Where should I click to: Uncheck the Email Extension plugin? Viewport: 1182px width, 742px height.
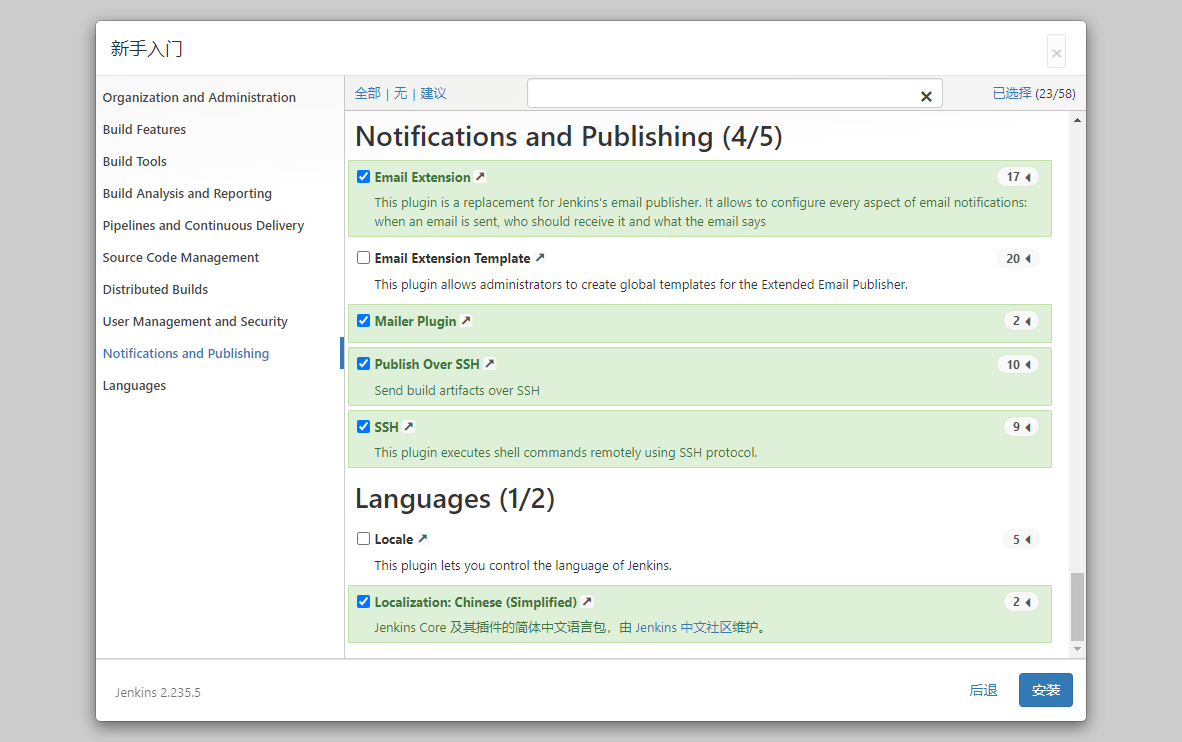[363, 176]
